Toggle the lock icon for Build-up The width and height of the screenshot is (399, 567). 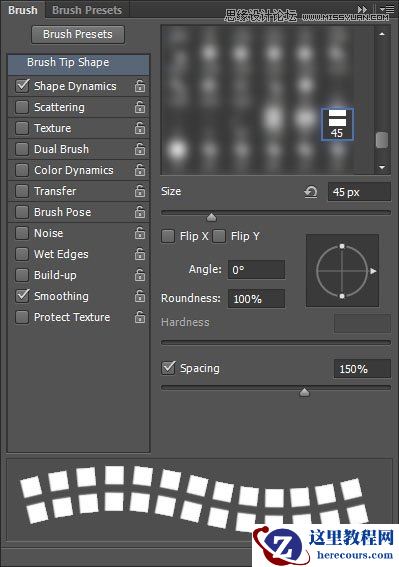[x=140, y=275]
